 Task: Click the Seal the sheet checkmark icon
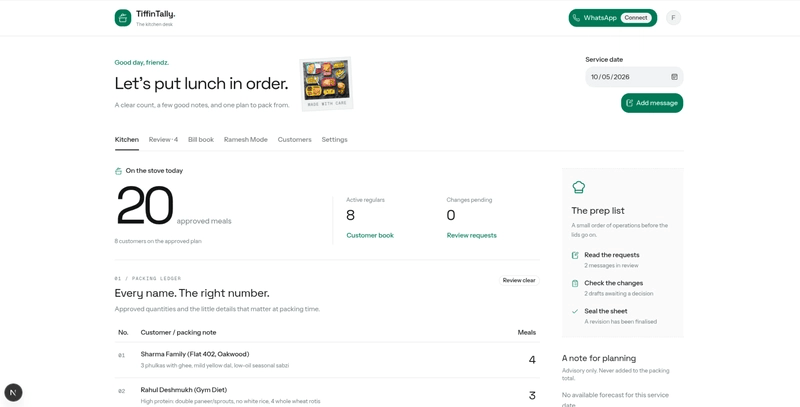[575, 311]
